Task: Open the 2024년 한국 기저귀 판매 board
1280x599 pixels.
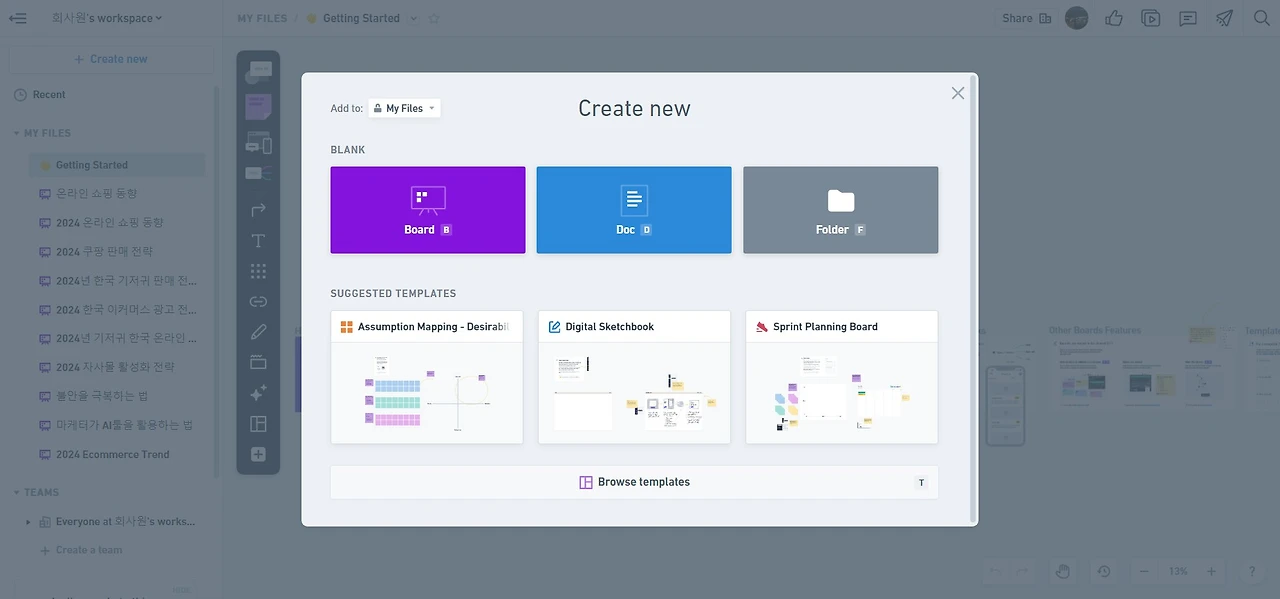Action: tap(117, 281)
